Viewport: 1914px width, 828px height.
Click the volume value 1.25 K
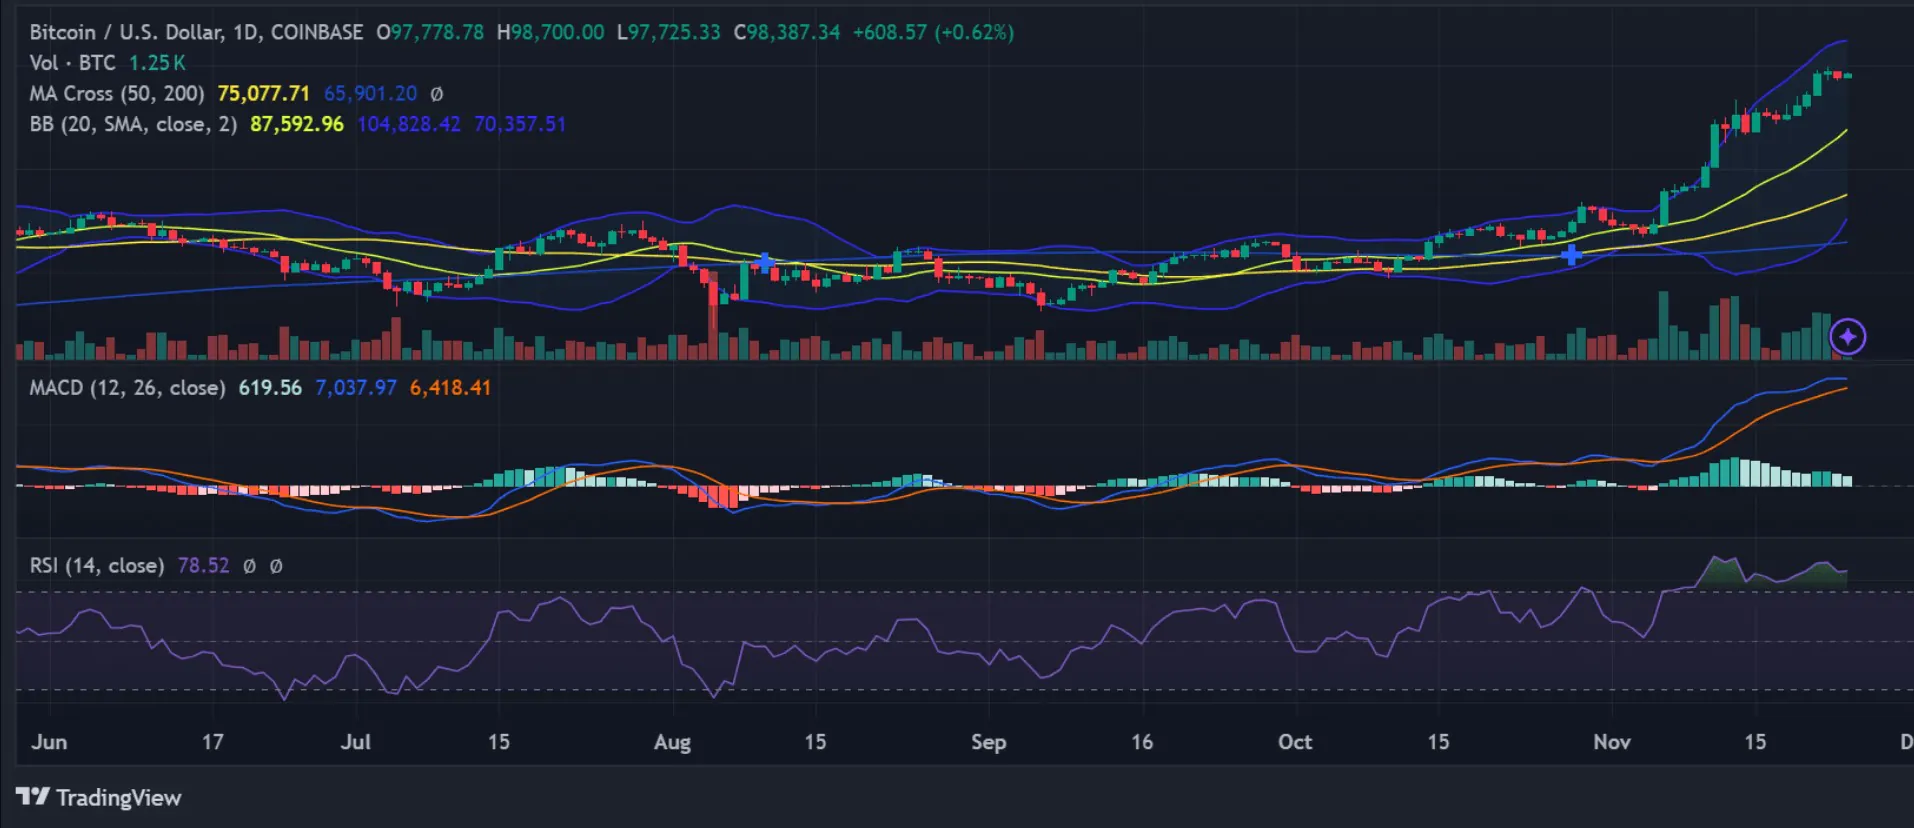pyautogui.click(x=157, y=63)
